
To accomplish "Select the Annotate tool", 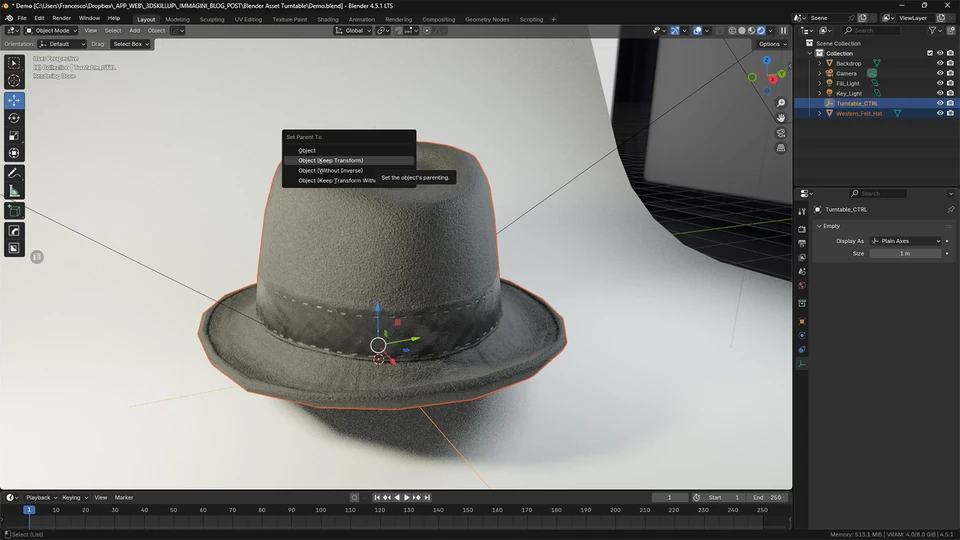I will click(14, 174).
